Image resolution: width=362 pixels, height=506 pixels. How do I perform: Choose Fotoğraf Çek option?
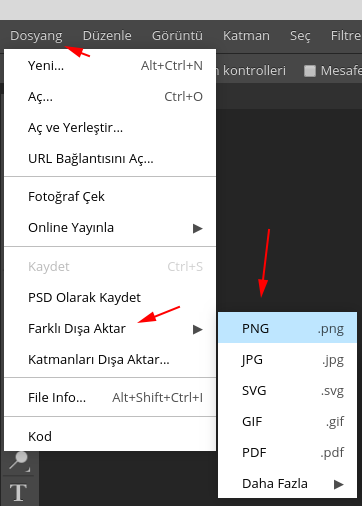pos(110,197)
